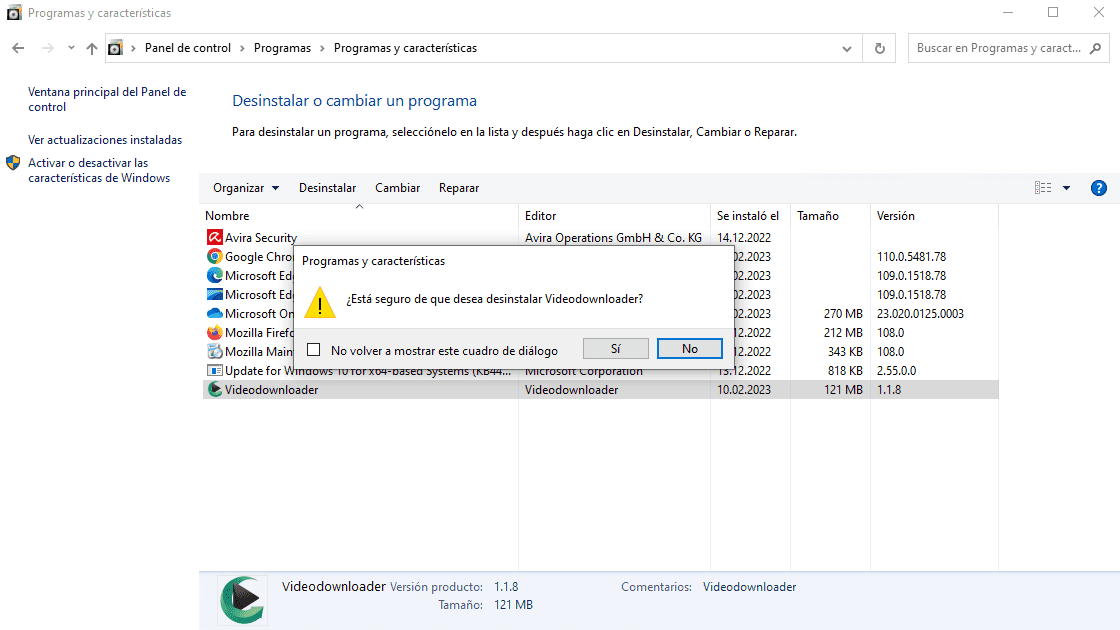Select the Avira Security program icon

(215, 237)
